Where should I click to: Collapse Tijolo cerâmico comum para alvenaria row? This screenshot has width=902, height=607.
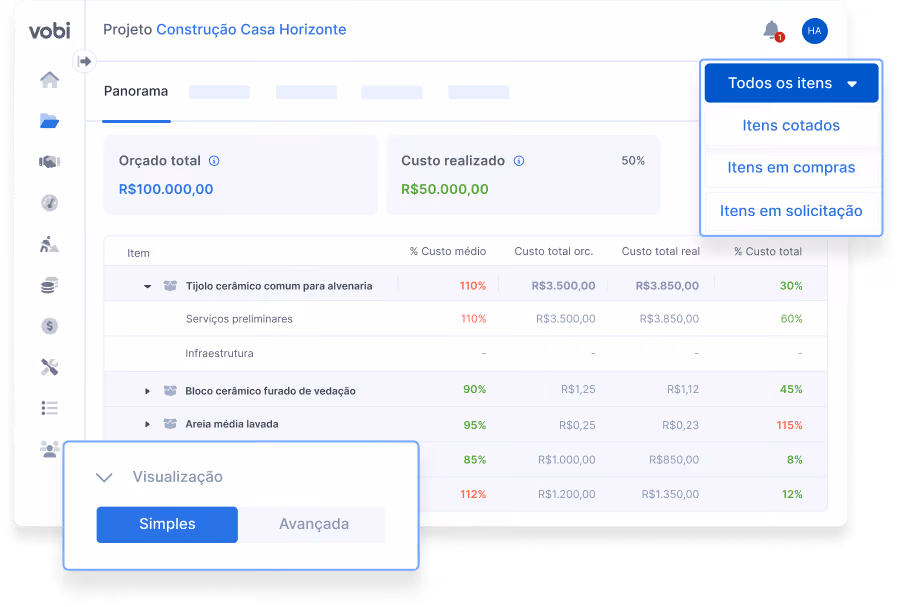(x=147, y=286)
